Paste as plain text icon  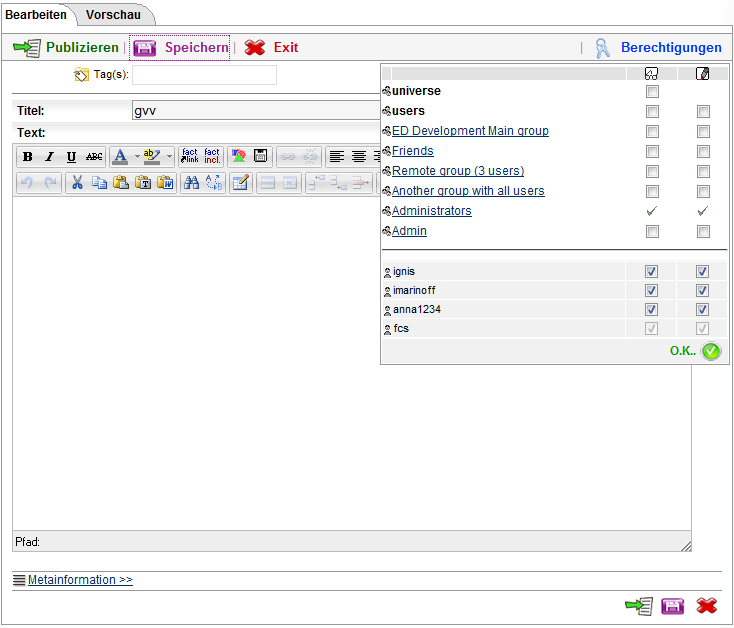[143, 183]
